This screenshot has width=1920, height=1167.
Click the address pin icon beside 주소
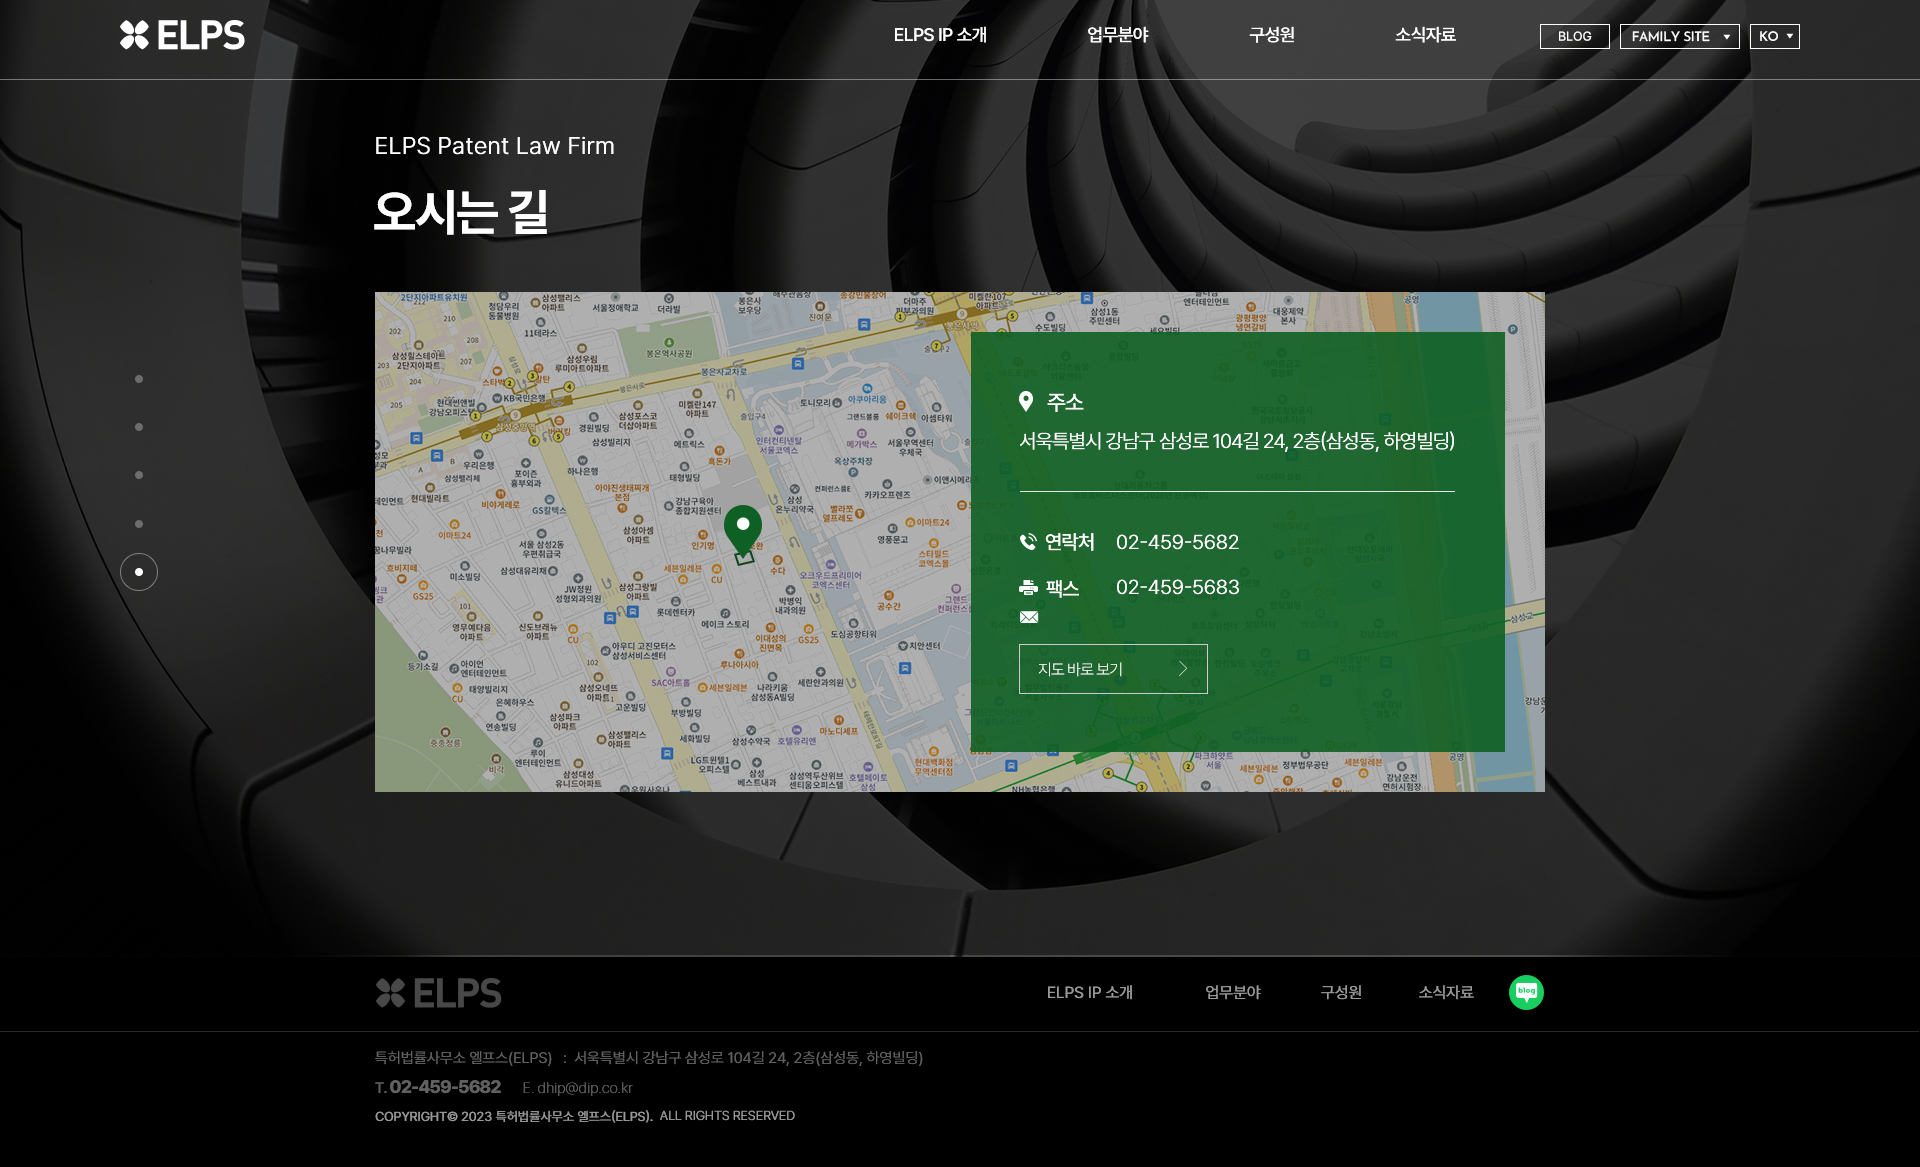(x=1026, y=402)
